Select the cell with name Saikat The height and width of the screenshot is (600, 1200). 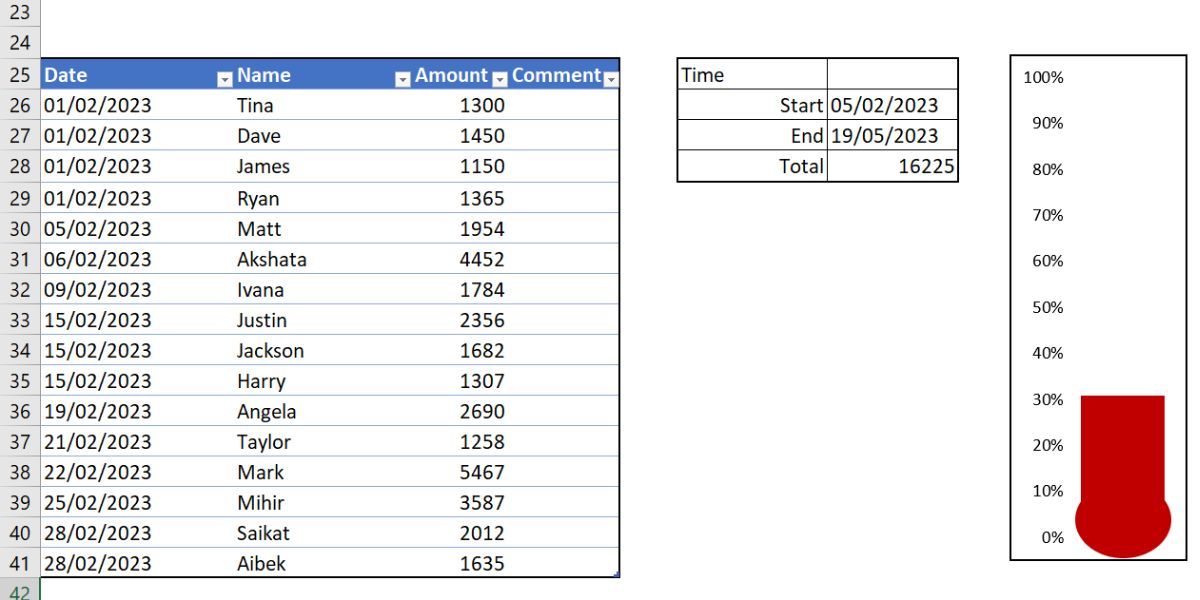click(263, 533)
